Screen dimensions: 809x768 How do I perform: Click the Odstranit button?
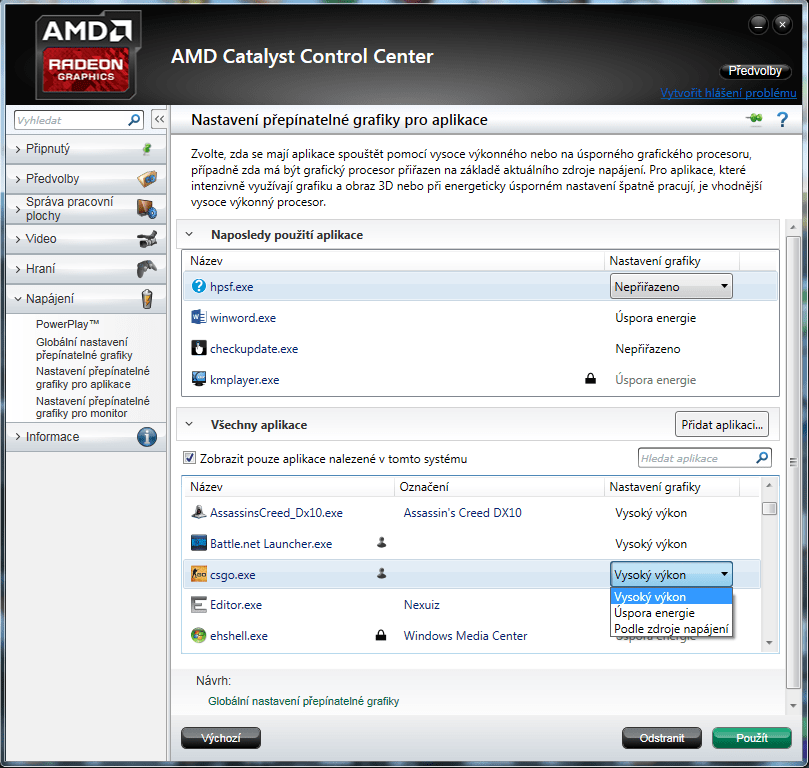coord(661,738)
